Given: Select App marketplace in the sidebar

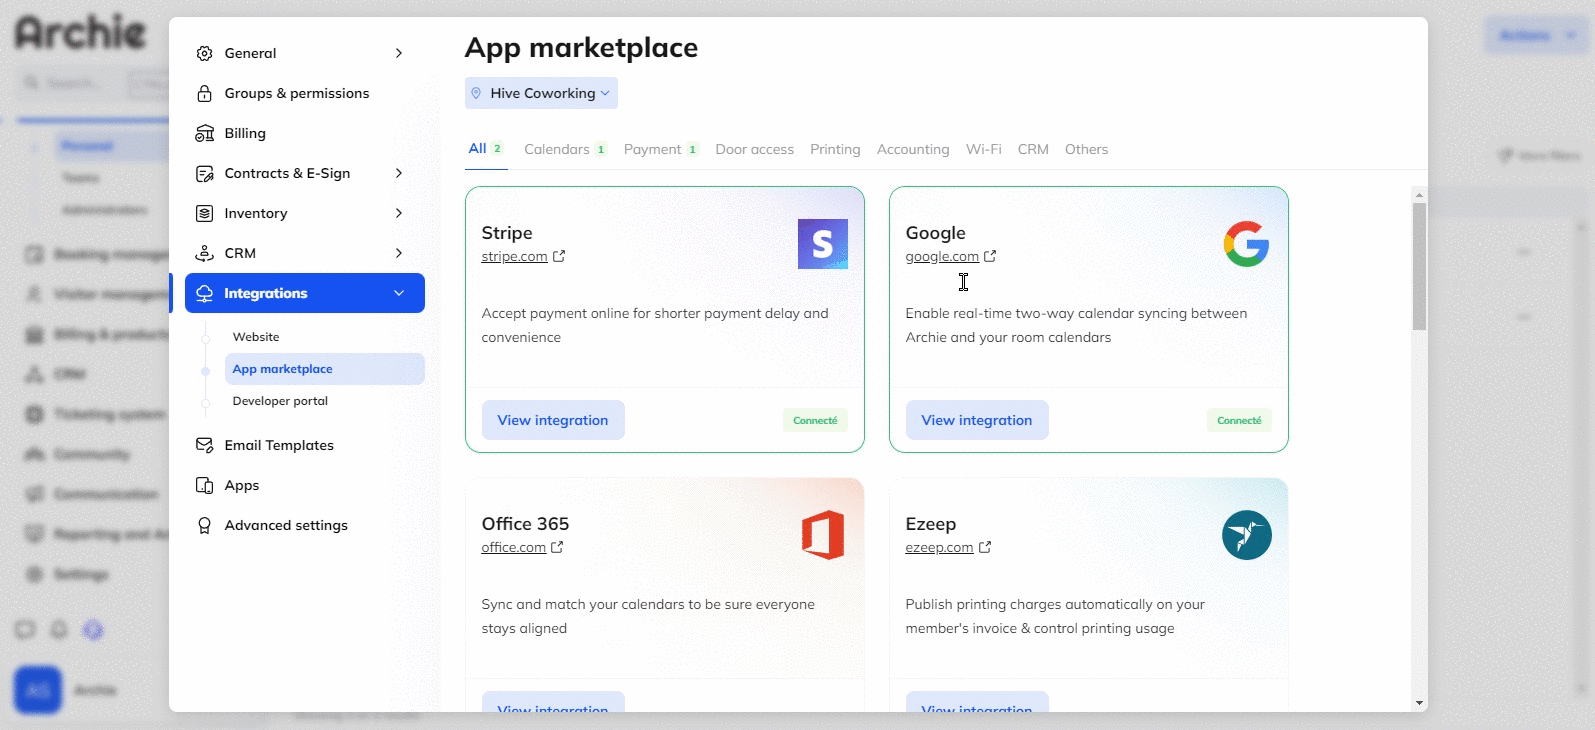Looking at the screenshot, I should point(325,369).
